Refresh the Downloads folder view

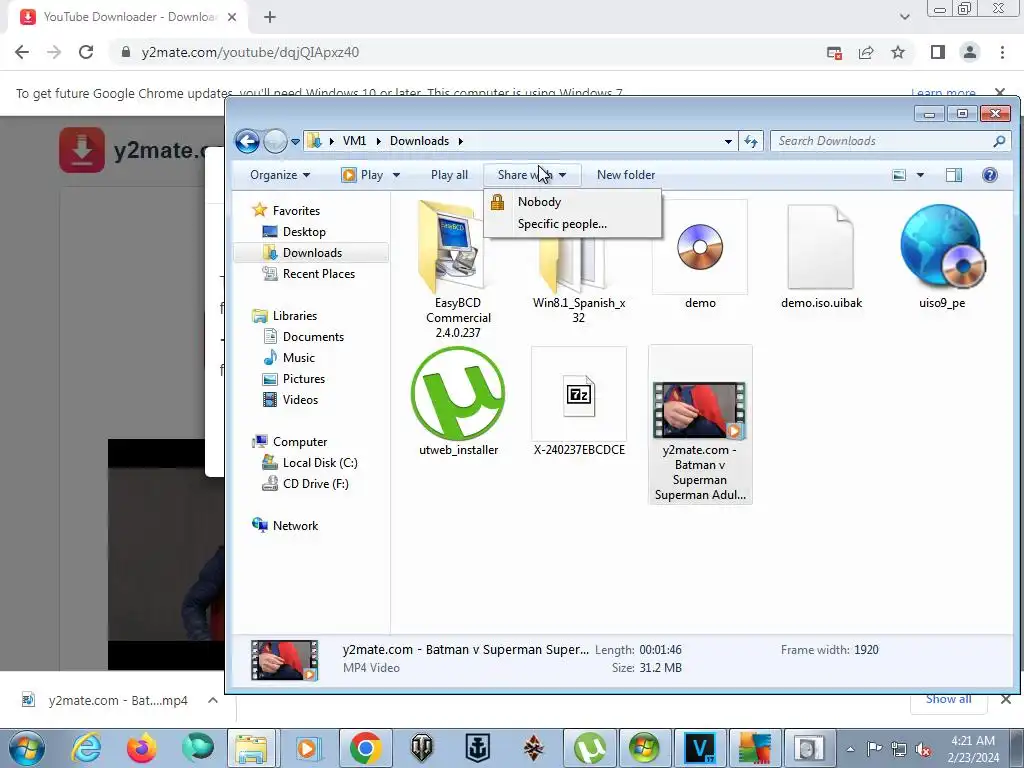point(750,141)
